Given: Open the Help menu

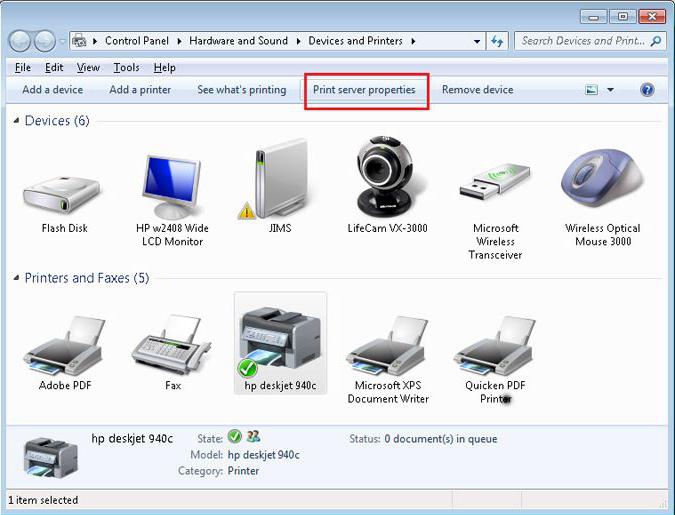Looking at the screenshot, I should 164,68.
